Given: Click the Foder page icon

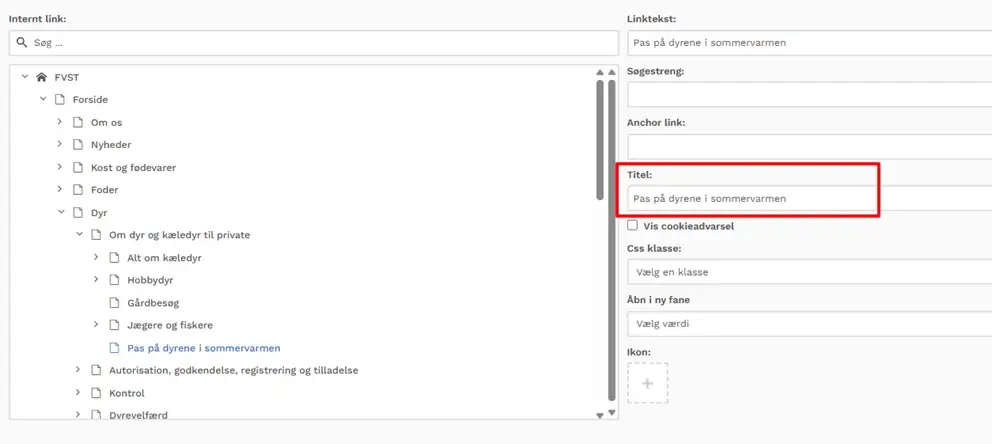Looking at the screenshot, I should [78, 190].
